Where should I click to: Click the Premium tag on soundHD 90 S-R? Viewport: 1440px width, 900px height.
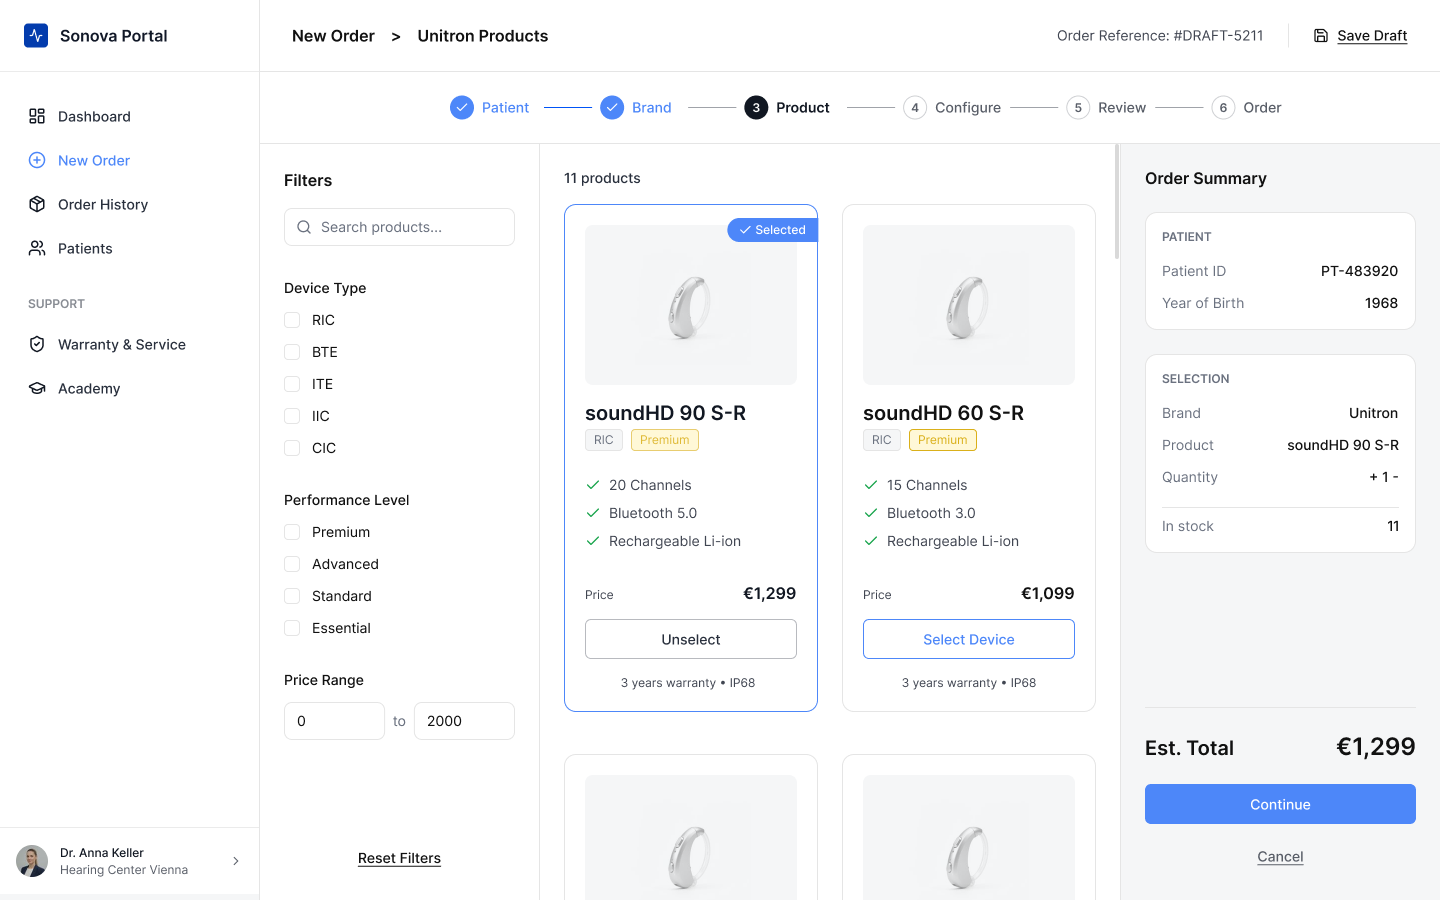coord(665,440)
